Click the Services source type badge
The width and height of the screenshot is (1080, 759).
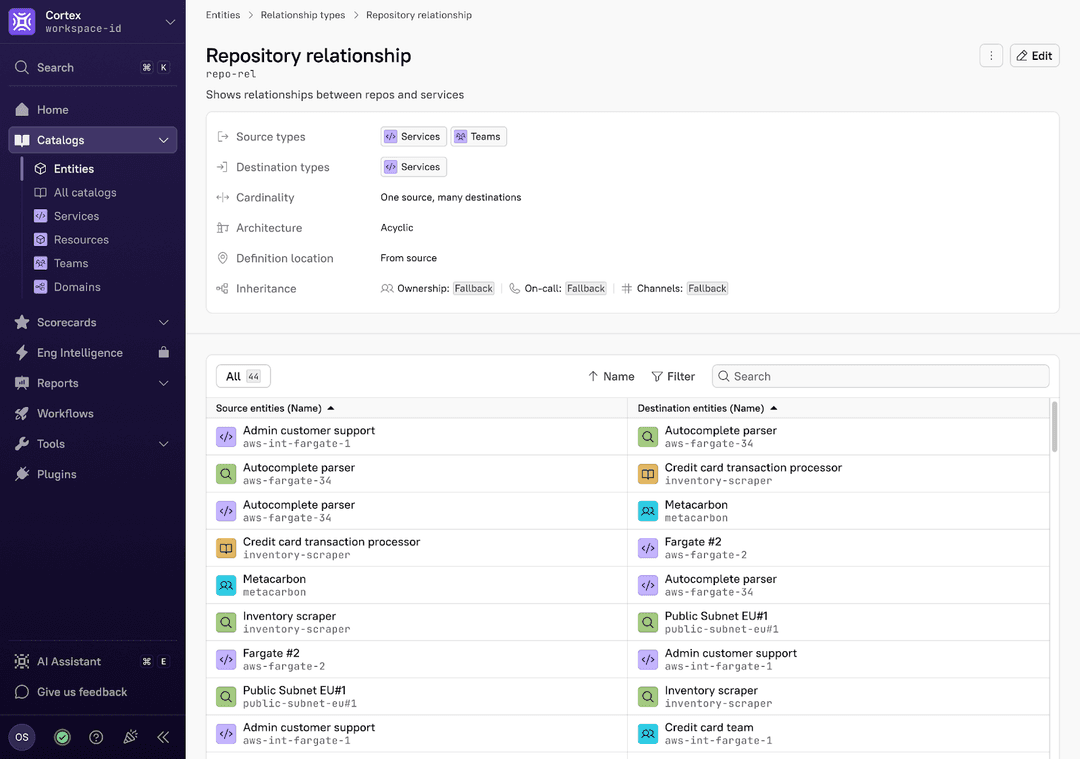[413, 136]
